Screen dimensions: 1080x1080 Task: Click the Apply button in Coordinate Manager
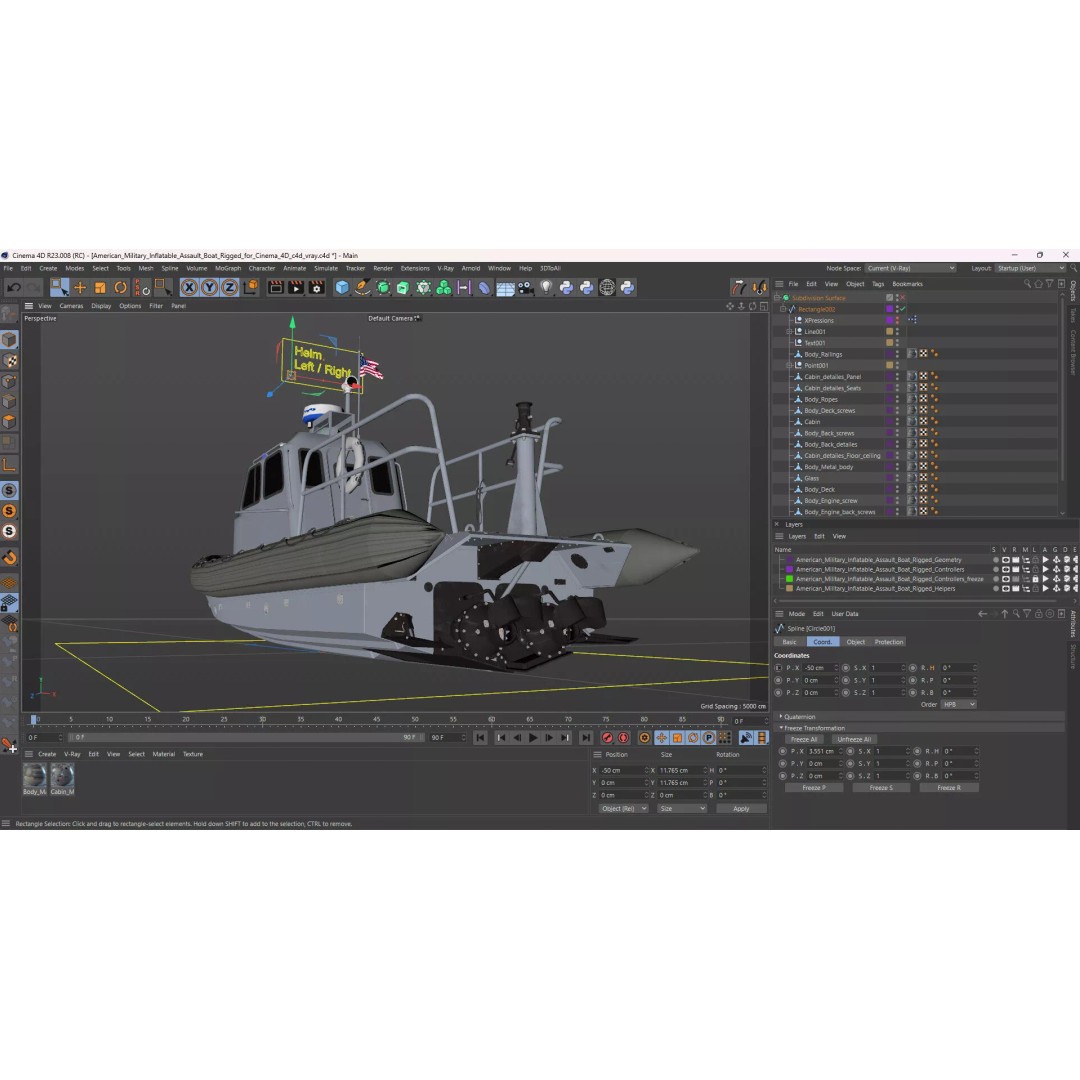tap(741, 809)
